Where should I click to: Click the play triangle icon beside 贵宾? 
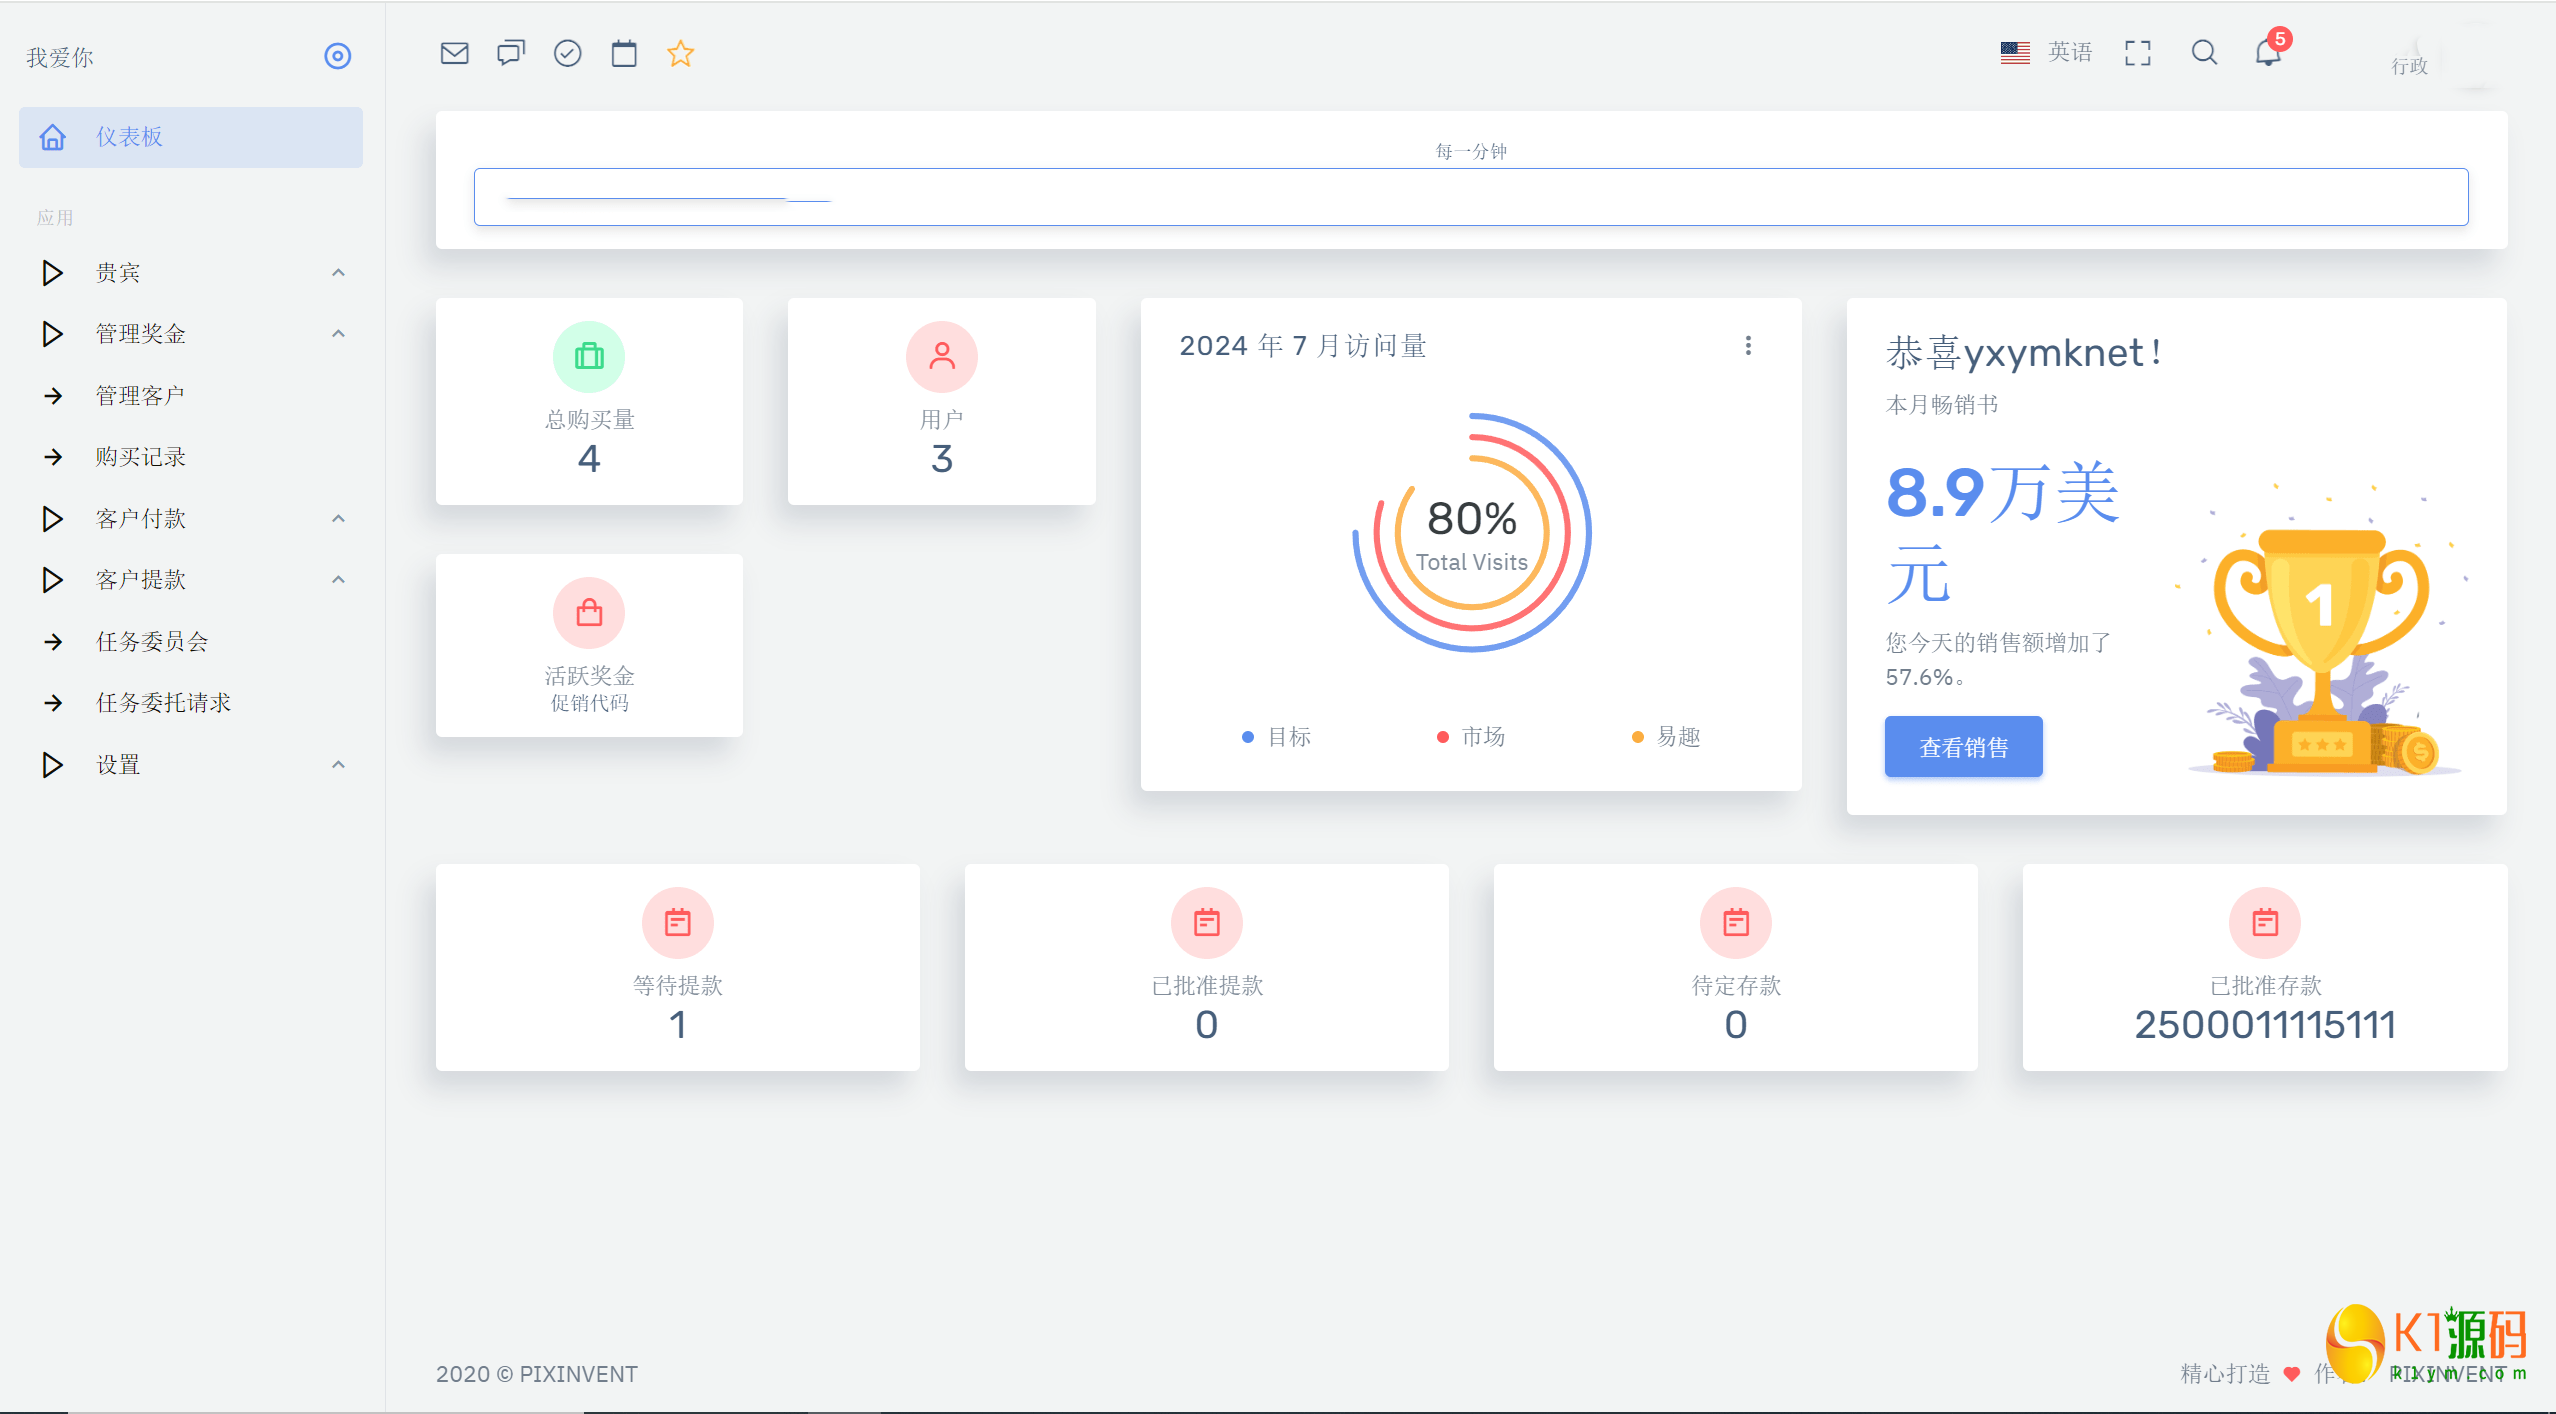pos(53,273)
